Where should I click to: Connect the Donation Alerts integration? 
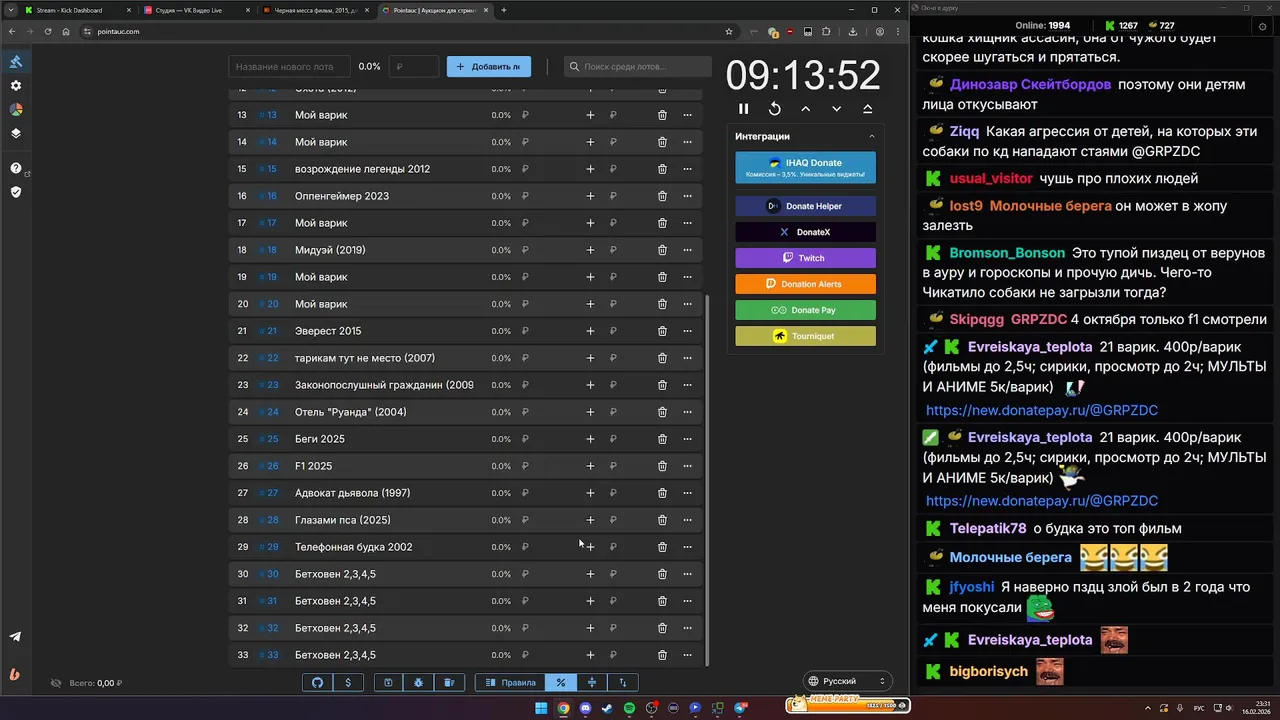pos(805,284)
